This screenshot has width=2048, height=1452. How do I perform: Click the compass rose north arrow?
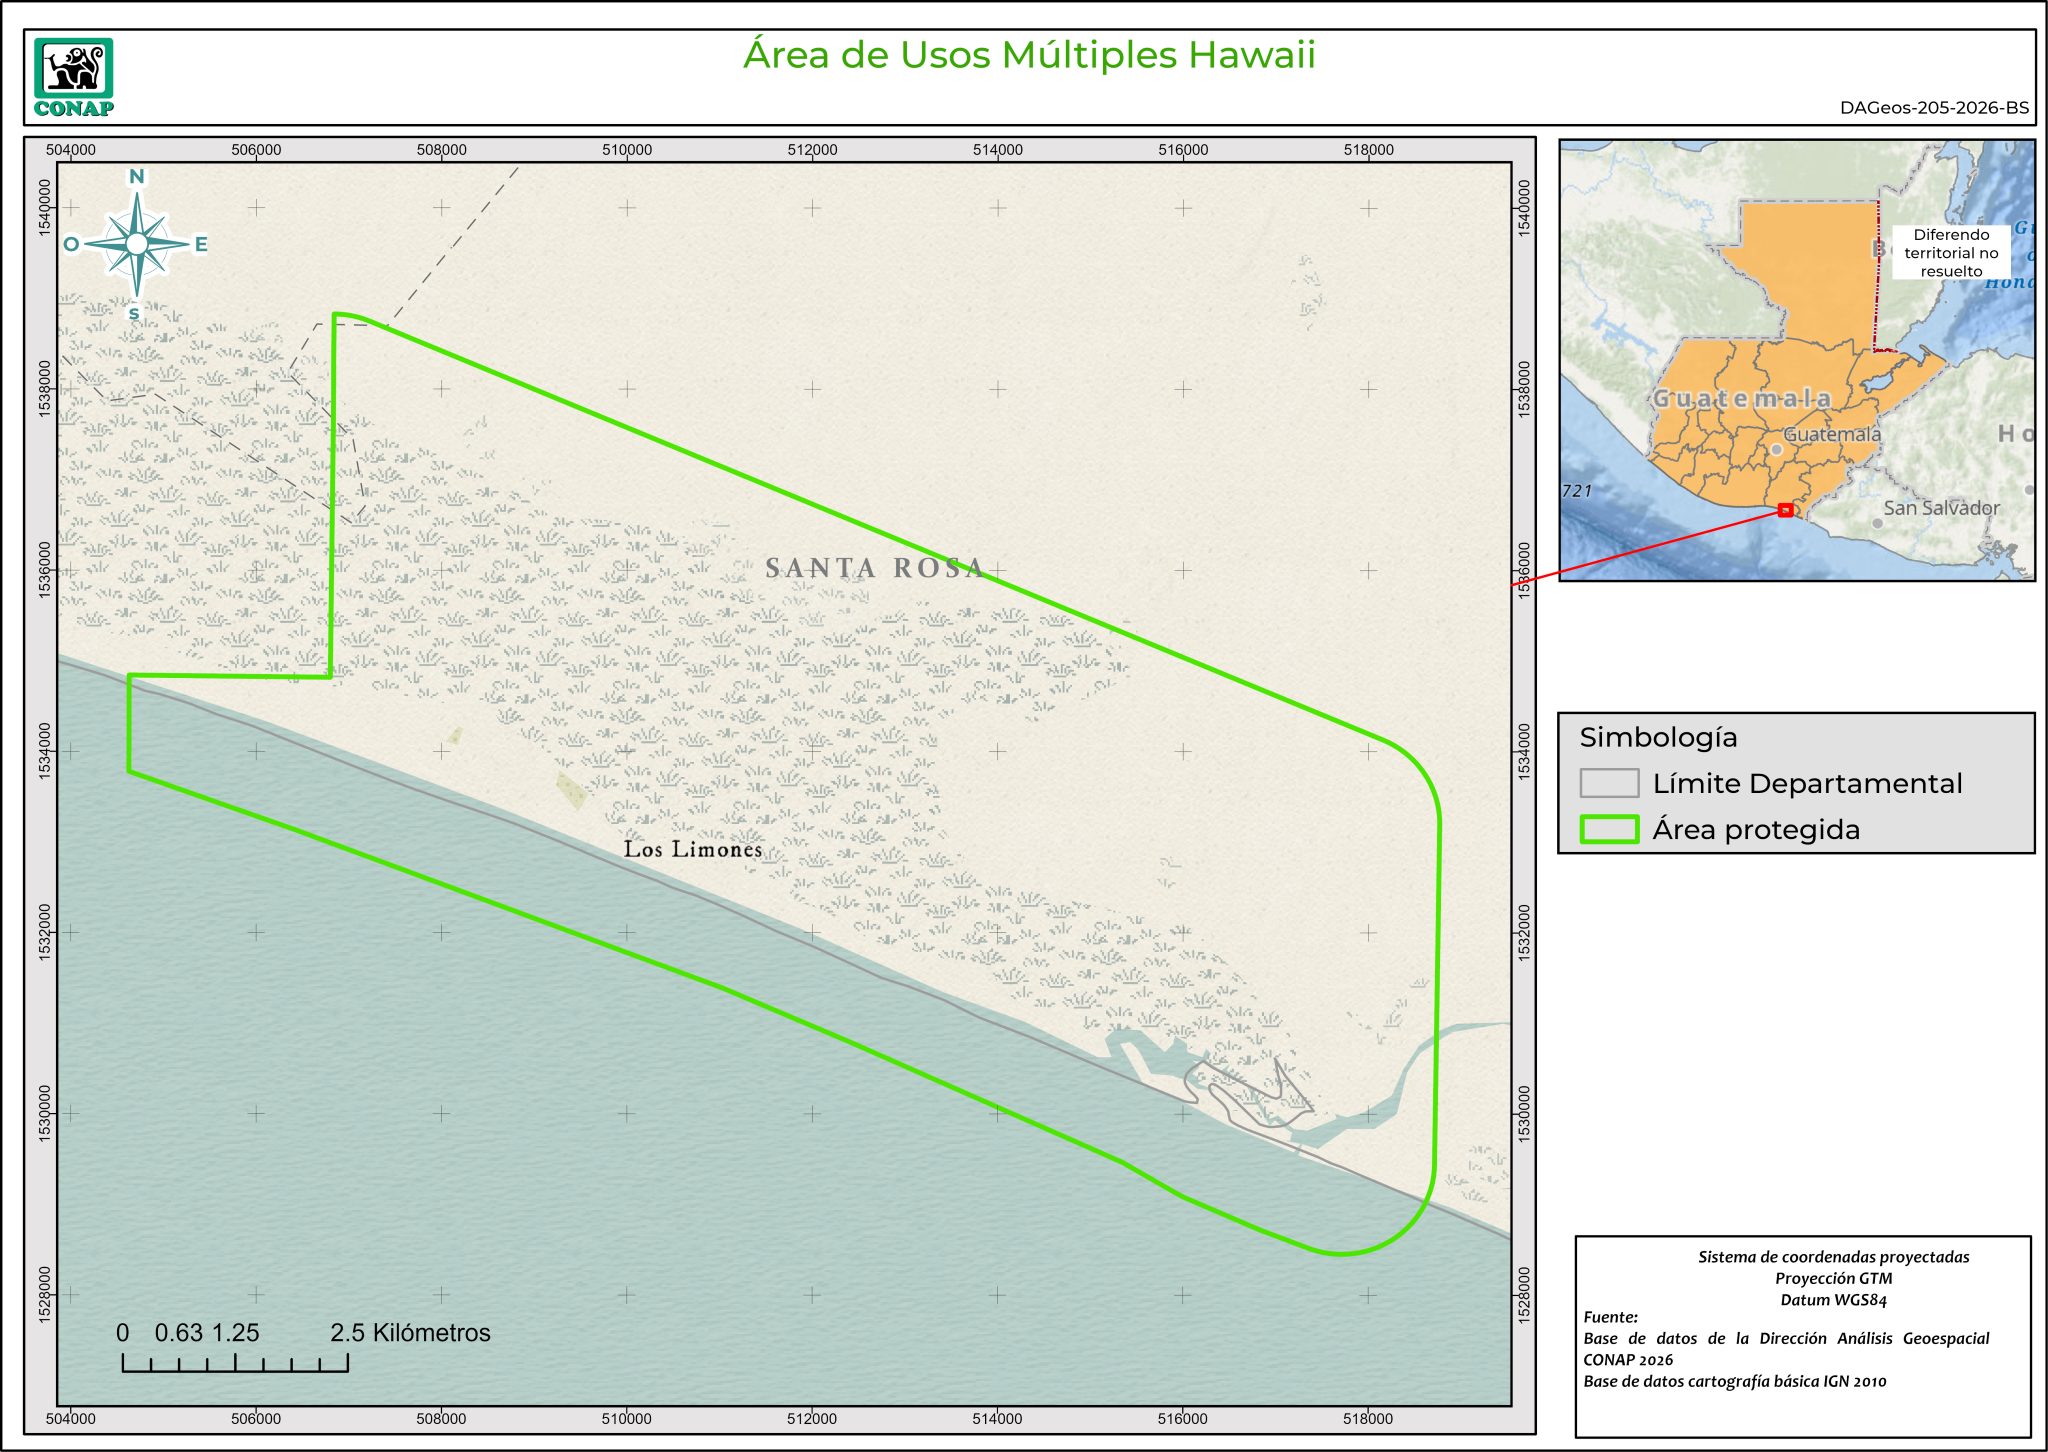click(137, 243)
